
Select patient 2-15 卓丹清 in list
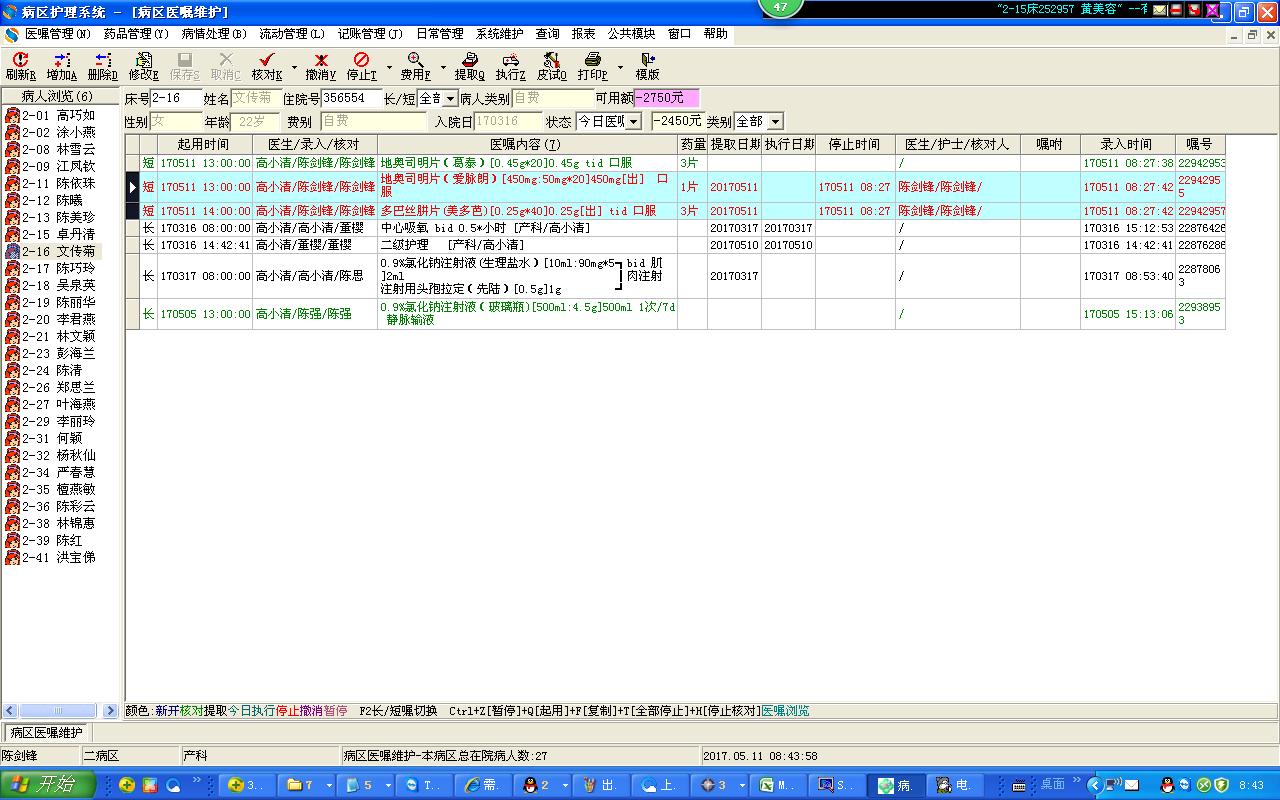59,235
